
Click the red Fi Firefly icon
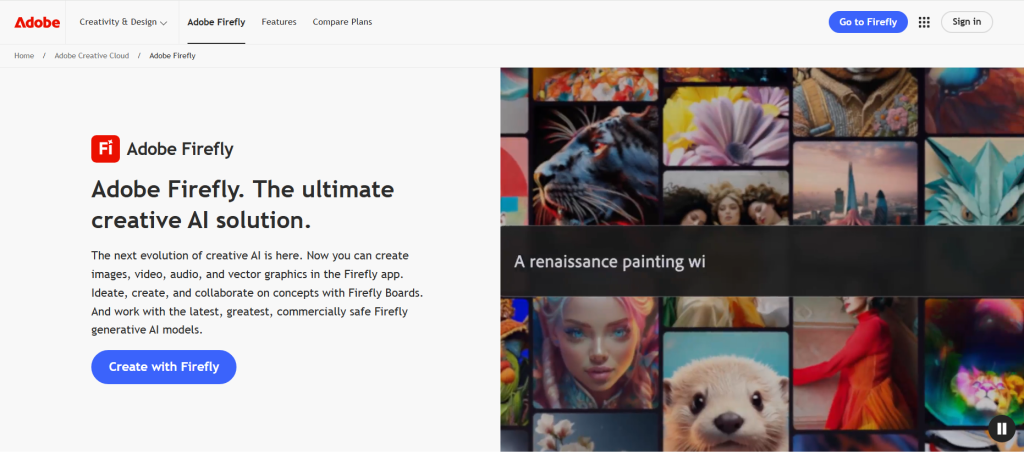tap(105, 149)
